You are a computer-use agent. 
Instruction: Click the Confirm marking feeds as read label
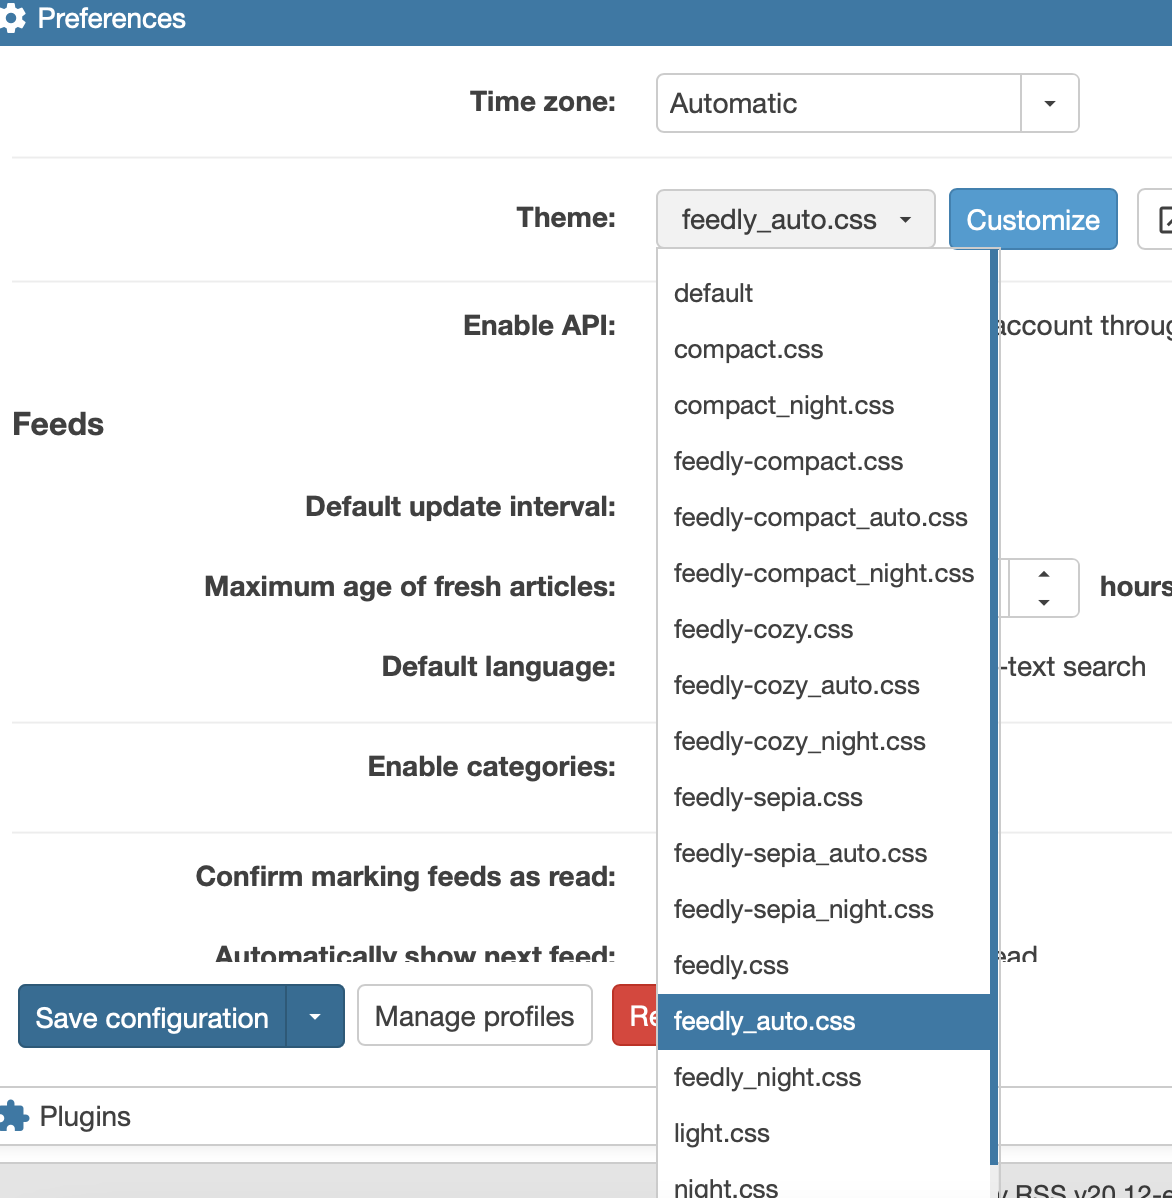pos(406,876)
